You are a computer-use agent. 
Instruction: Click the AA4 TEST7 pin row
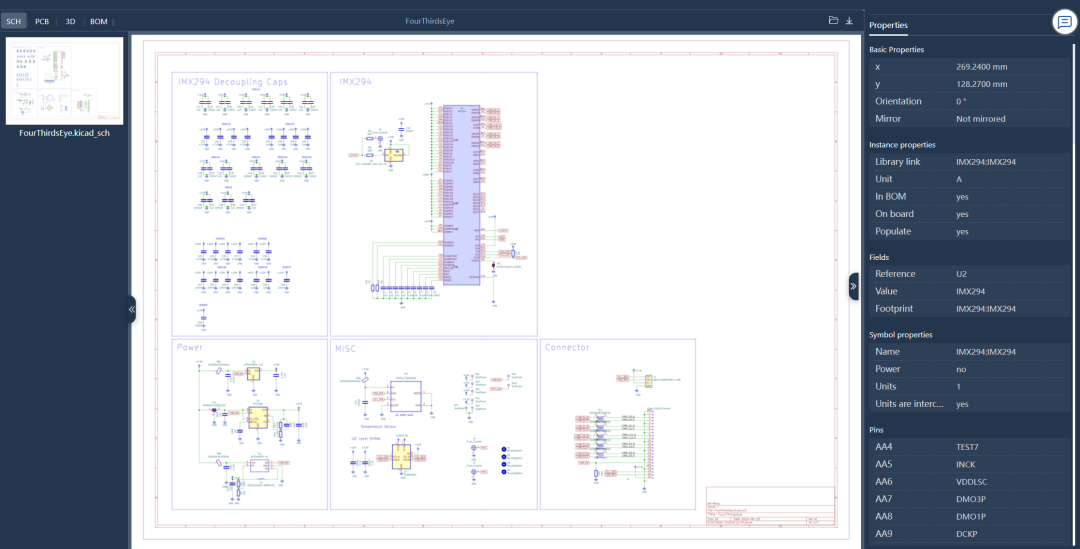coord(968,447)
